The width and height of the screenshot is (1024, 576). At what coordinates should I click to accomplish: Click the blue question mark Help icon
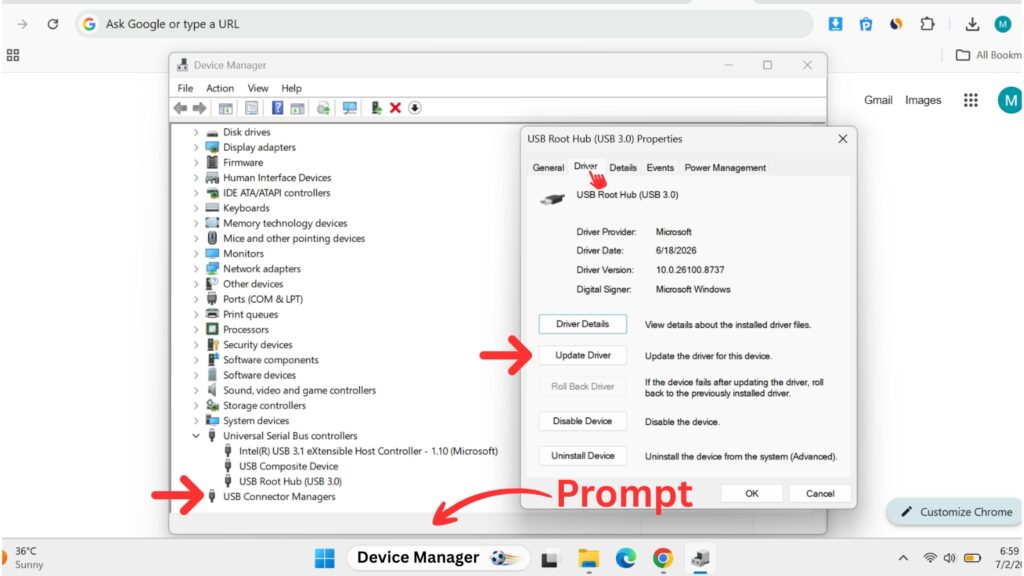[x=277, y=108]
